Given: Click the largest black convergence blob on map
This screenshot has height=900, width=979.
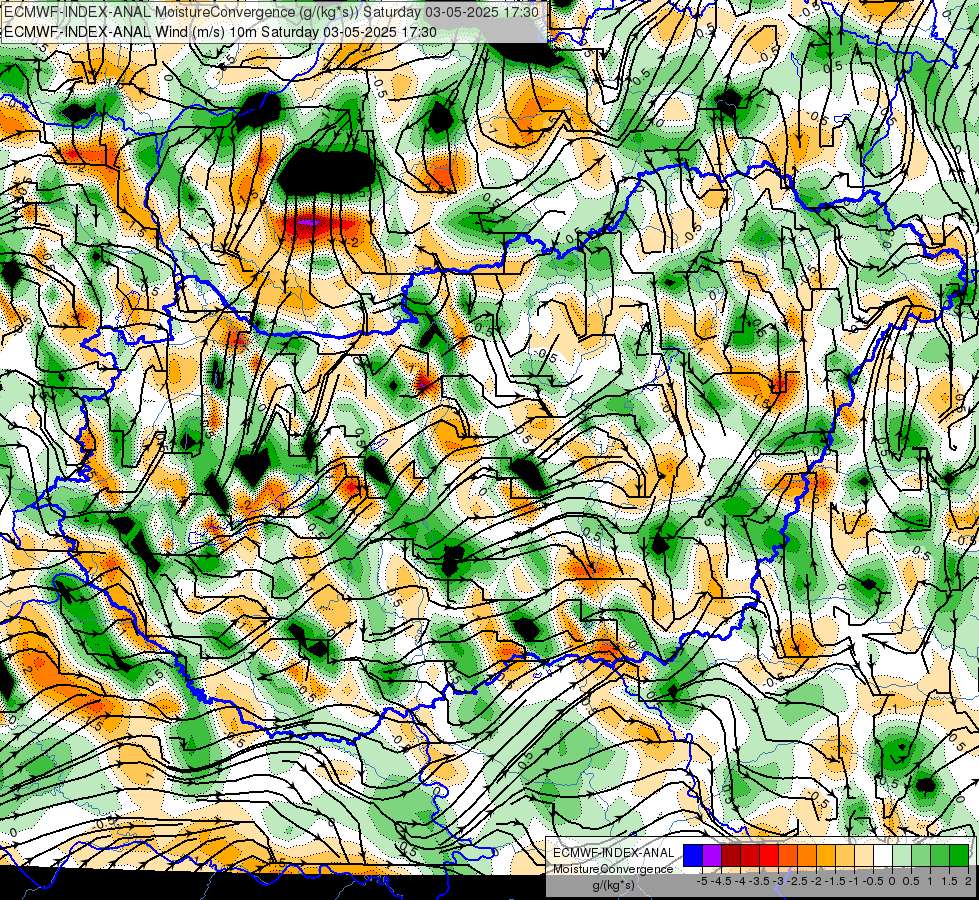Looking at the screenshot, I should [x=326, y=172].
